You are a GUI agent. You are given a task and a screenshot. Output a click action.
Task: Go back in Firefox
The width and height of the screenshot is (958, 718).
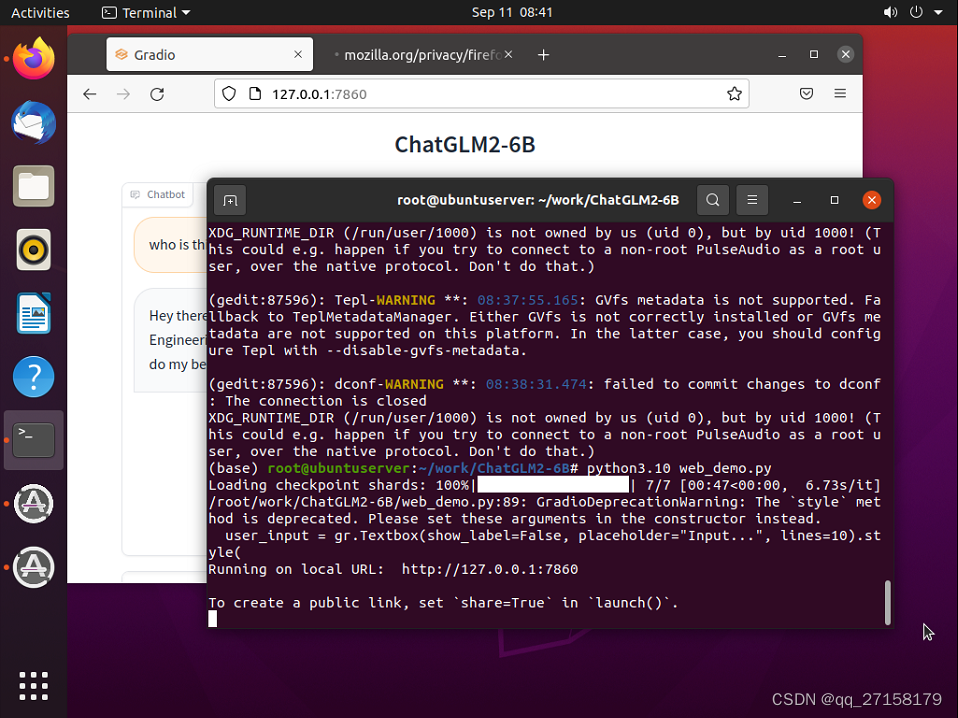click(x=90, y=94)
